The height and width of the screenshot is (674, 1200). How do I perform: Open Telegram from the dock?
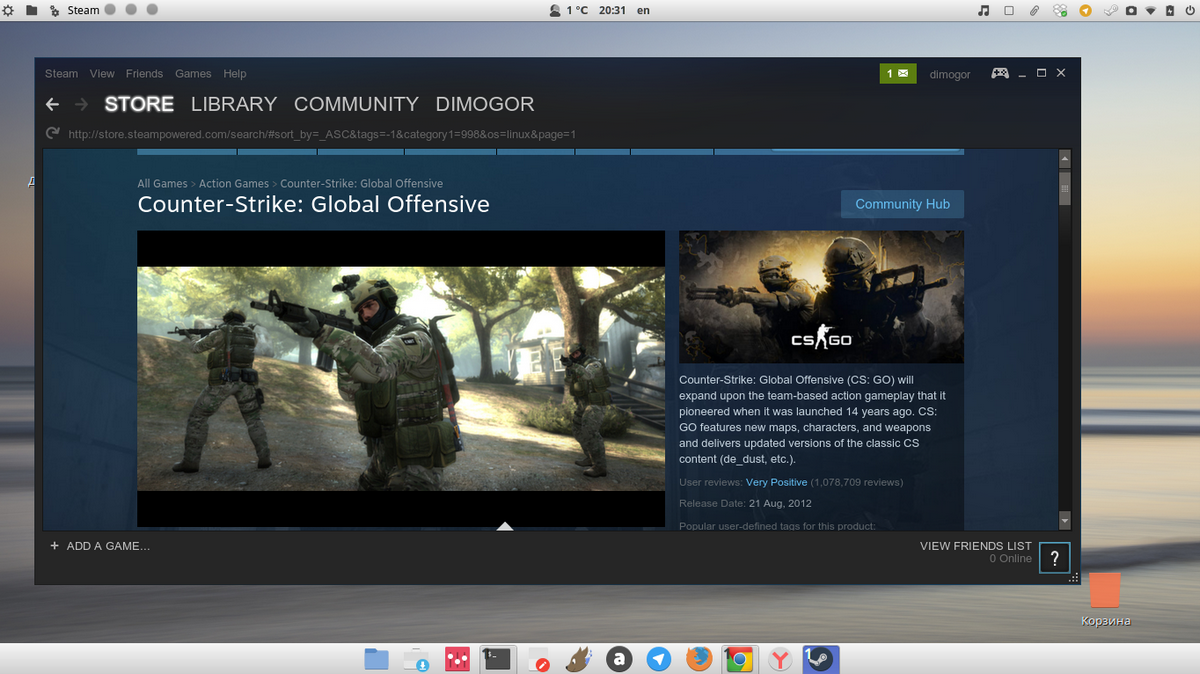659,659
